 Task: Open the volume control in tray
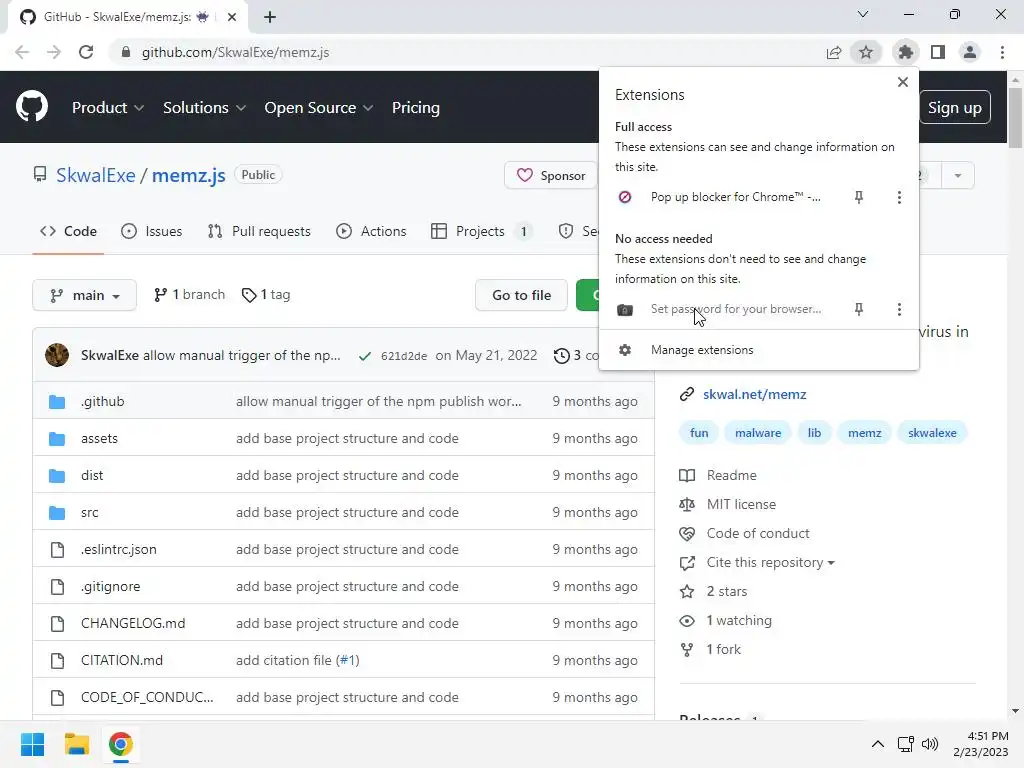pyautogui.click(x=930, y=744)
